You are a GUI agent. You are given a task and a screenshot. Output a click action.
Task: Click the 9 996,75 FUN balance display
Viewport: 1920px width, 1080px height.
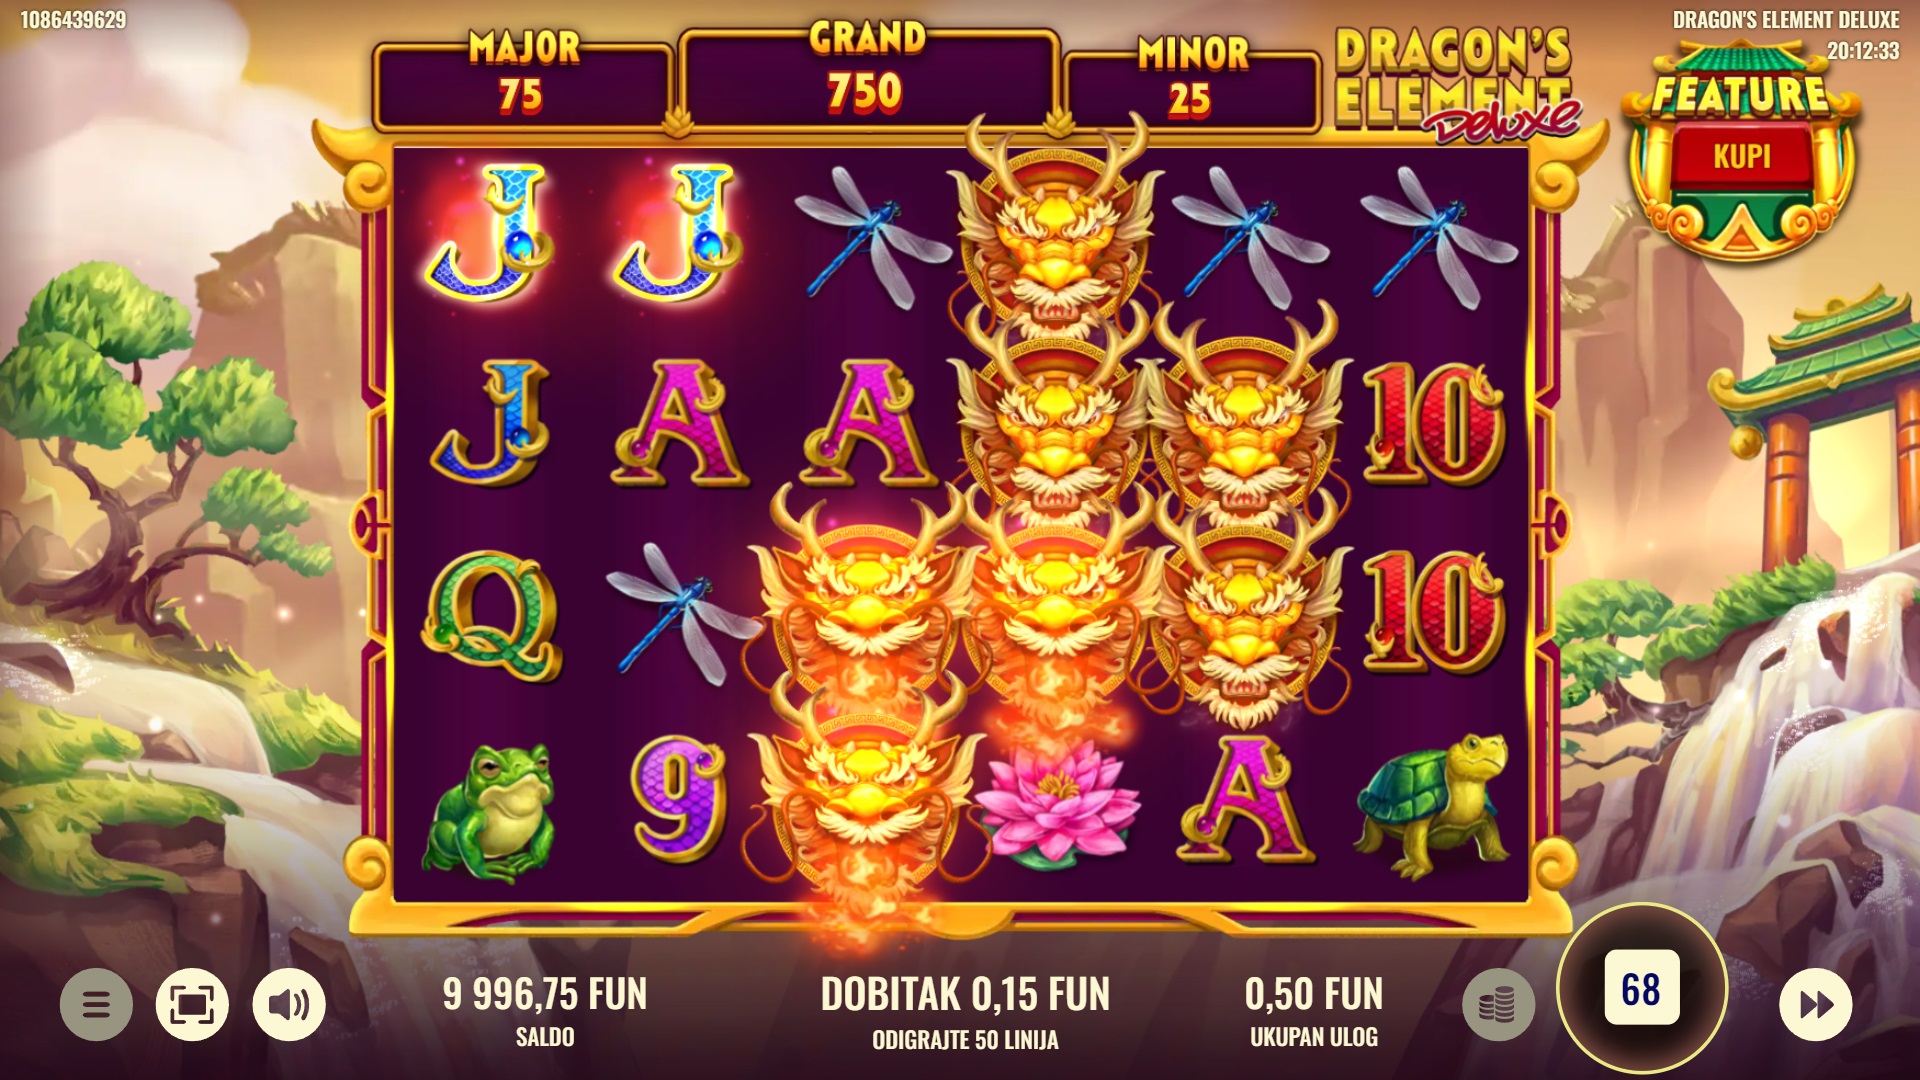(545, 994)
